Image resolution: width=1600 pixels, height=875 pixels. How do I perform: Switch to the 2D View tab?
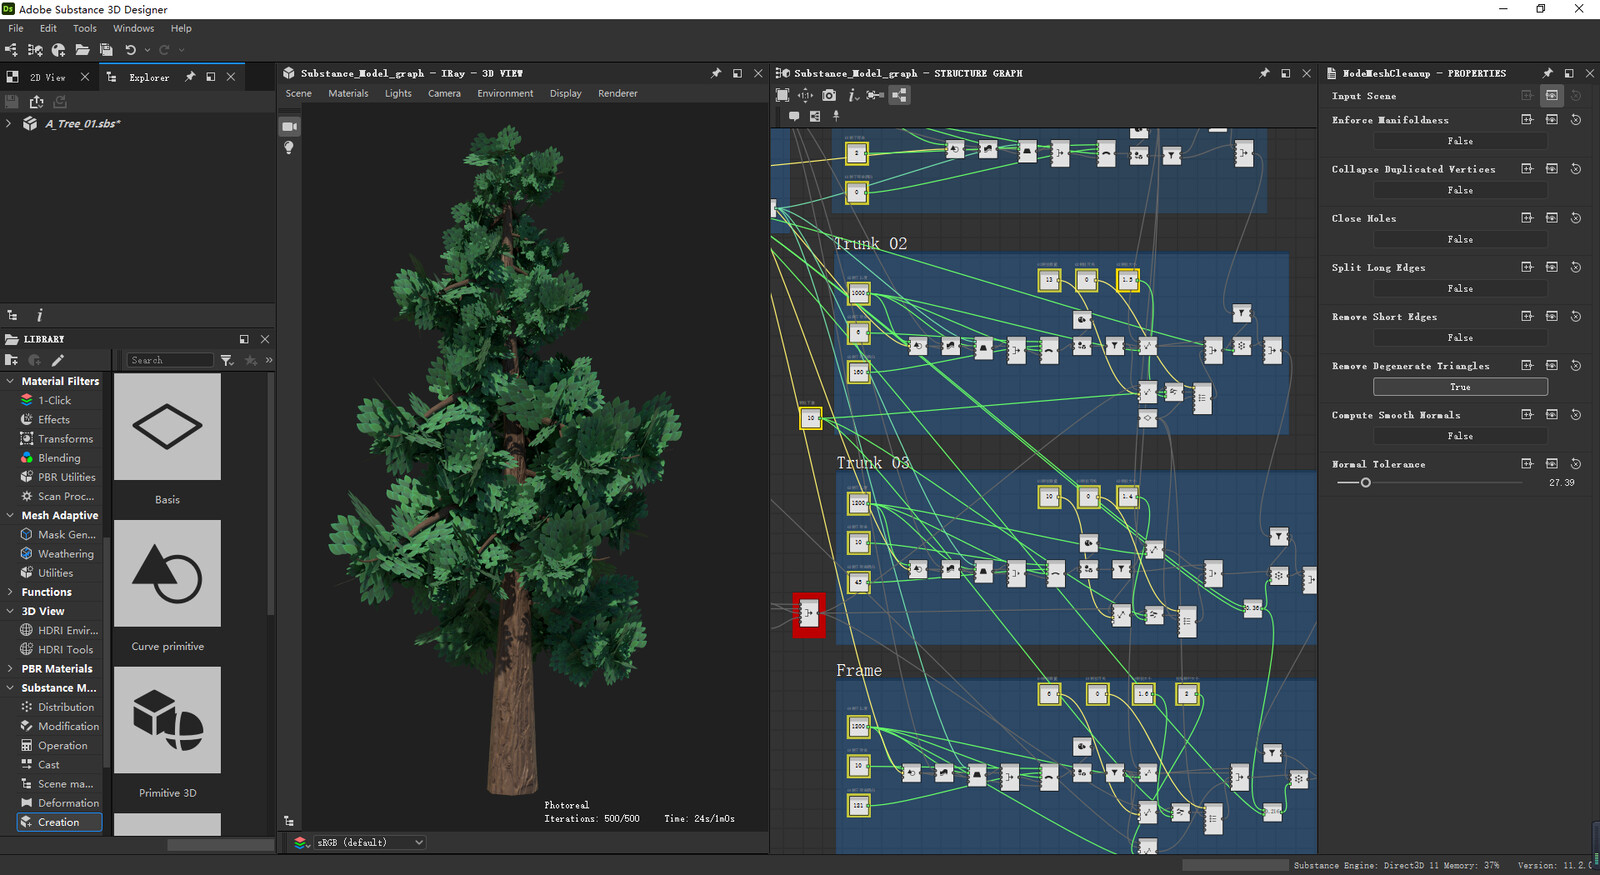pyautogui.click(x=47, y=77)
